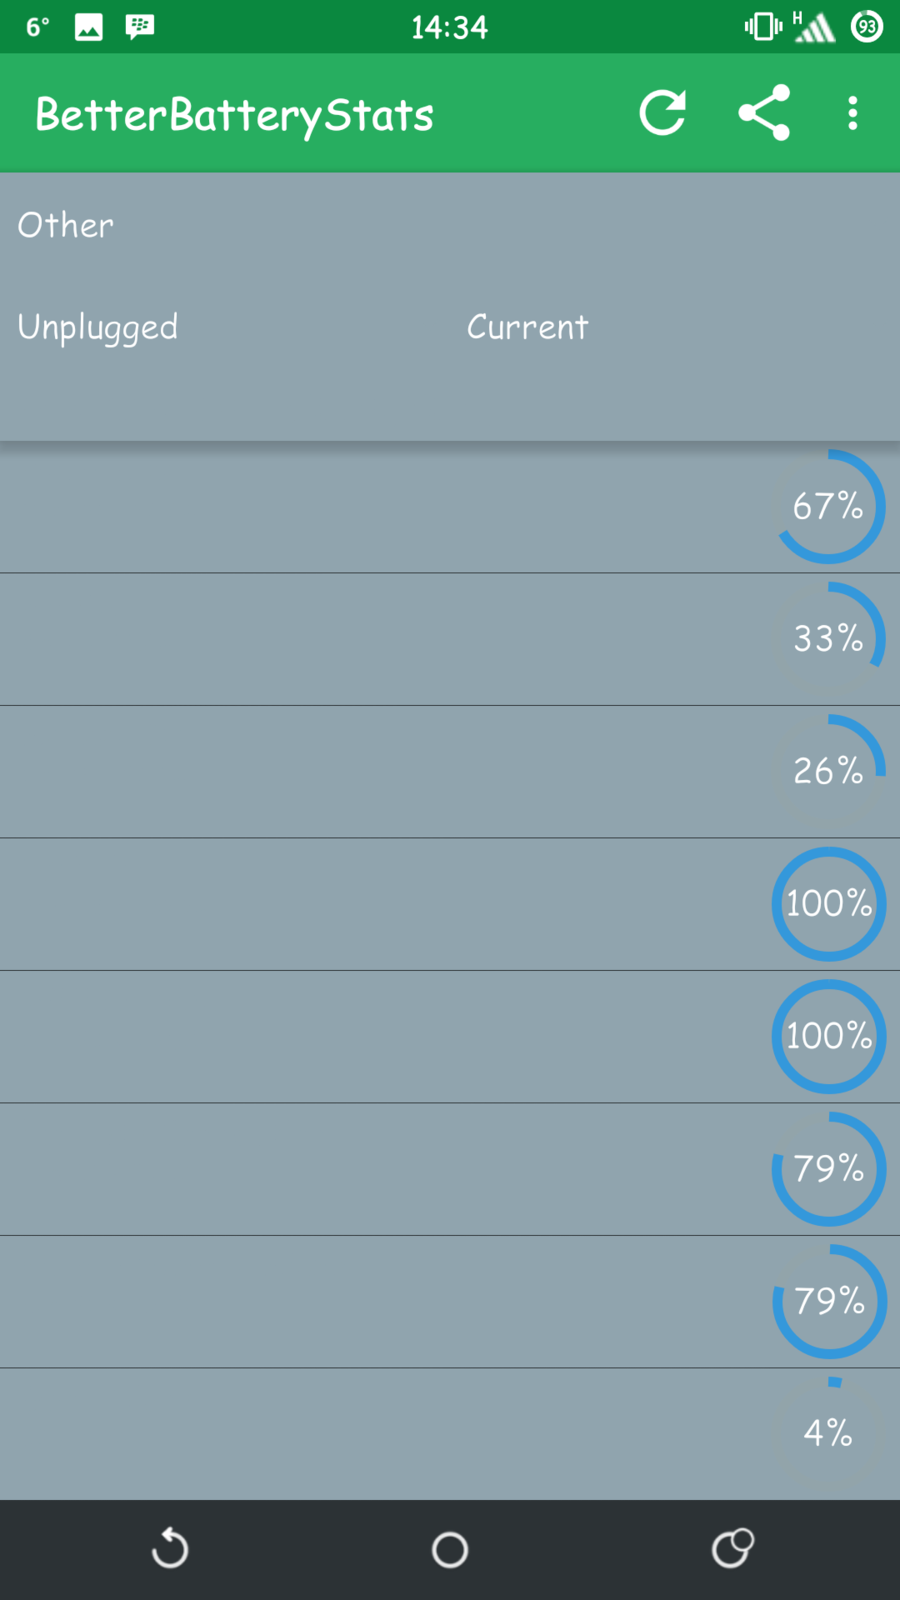Select the row showing 26%
This screenshot has height=1600, width=900.
pyautogui.click(x=450, y=771)
